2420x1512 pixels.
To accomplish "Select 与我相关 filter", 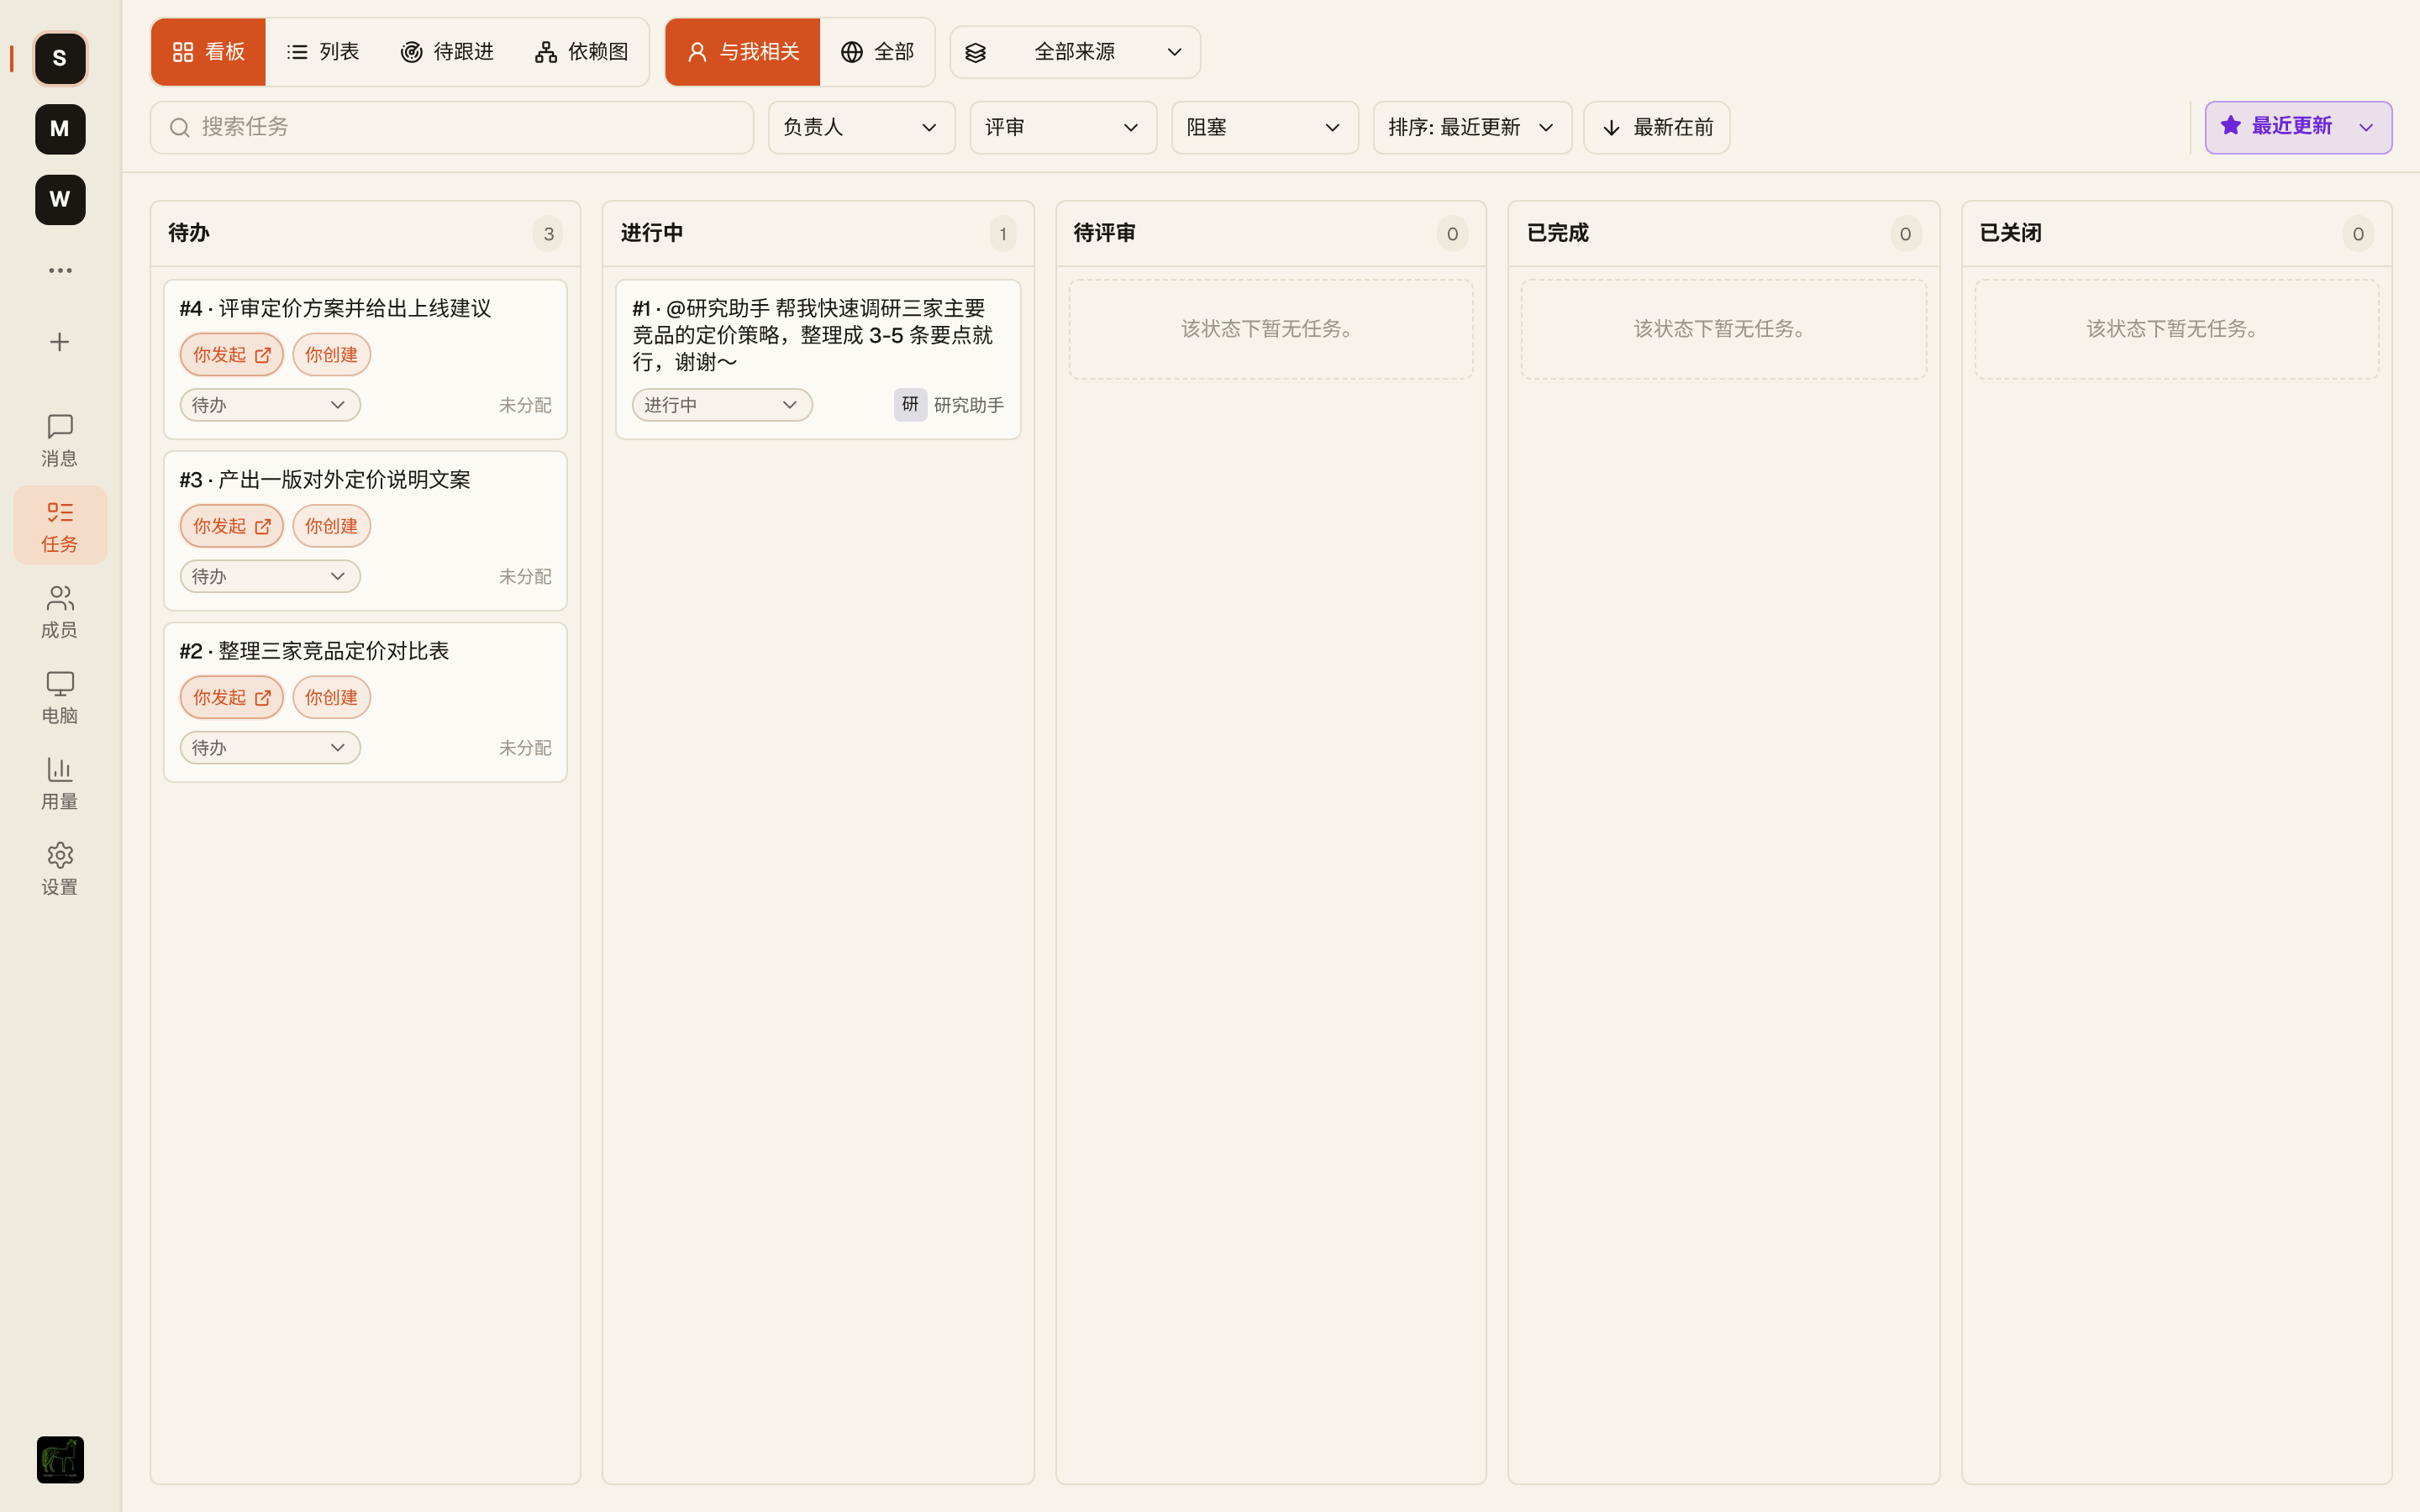I will [743, 52].
